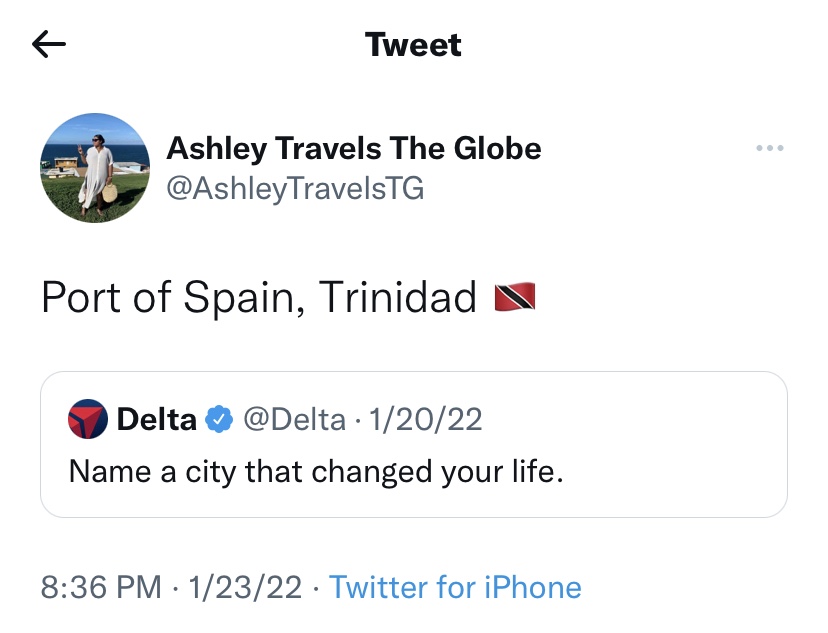828x633 pixels.
Task: Open Ashley's profile picture
Action: point(95,167)
